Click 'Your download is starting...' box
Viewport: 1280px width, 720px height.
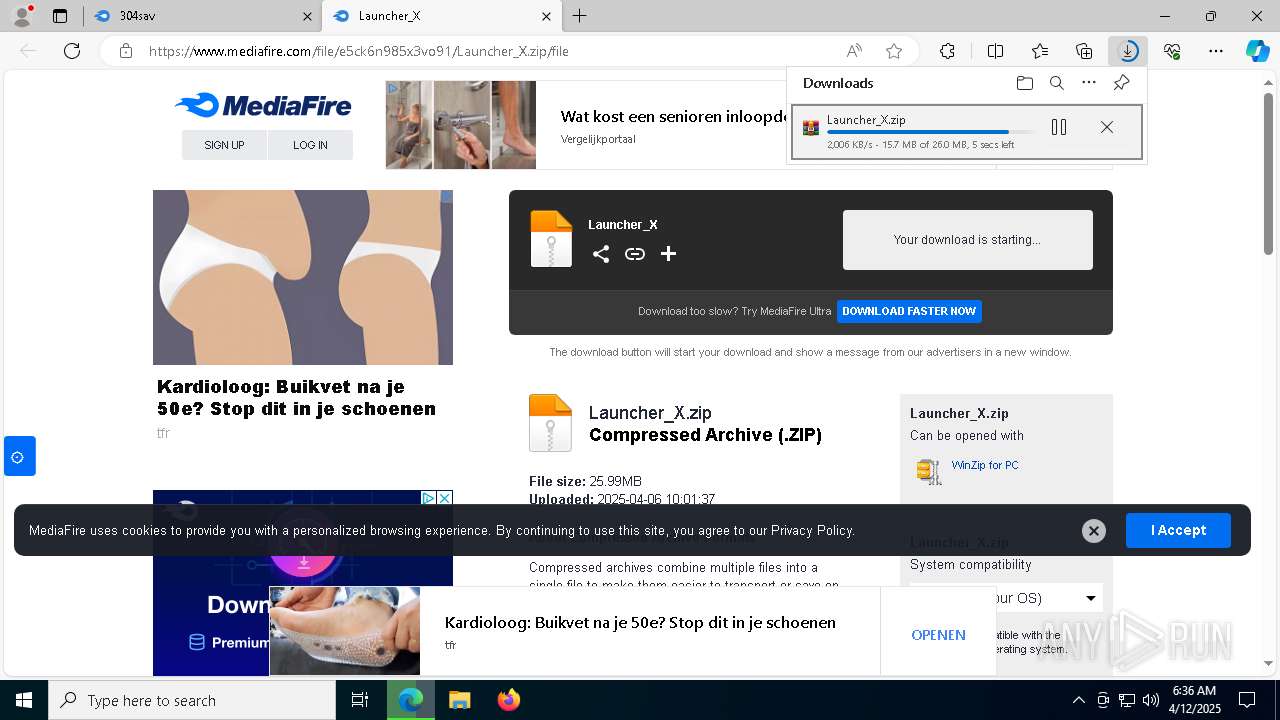(967, 240)
